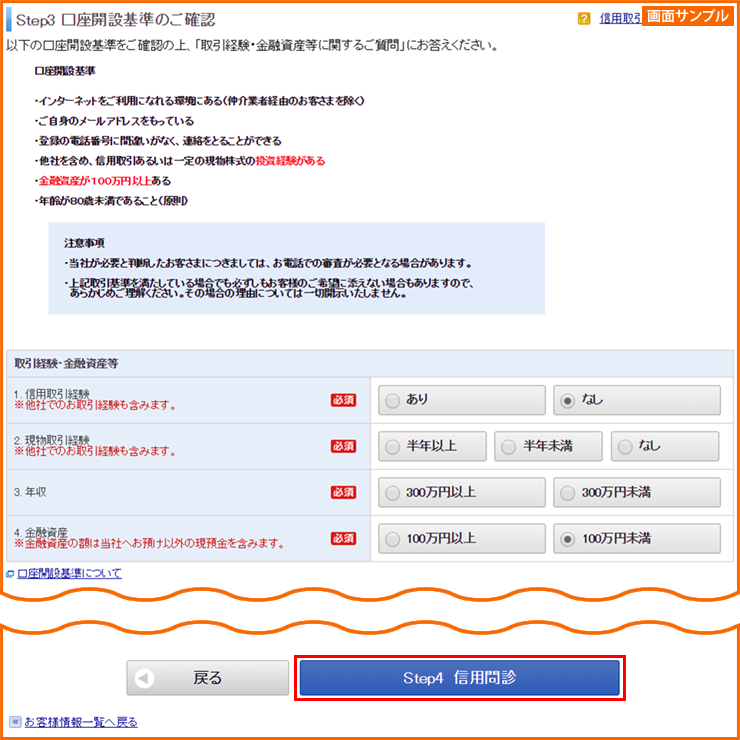
Task: Click the small icon beside 口座開設基準について
Action: point(10,574)
